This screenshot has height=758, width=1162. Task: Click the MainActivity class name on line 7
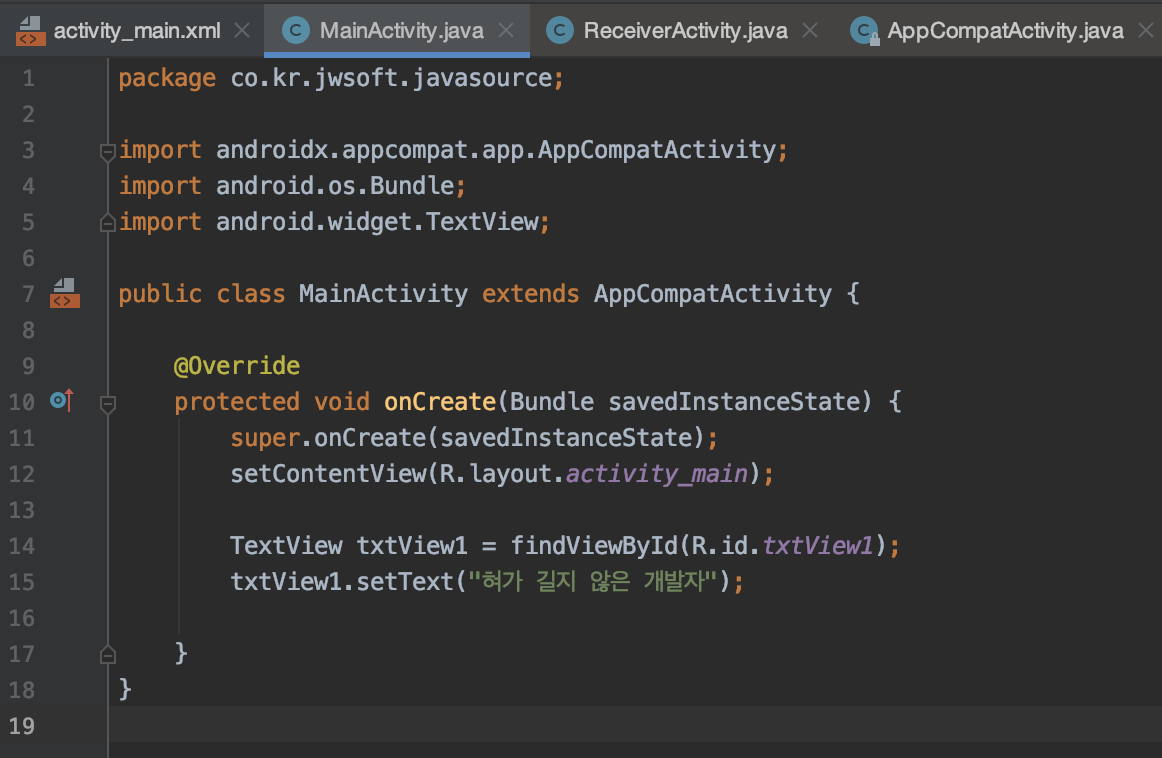pyautogui.click(x=383, y=293)
